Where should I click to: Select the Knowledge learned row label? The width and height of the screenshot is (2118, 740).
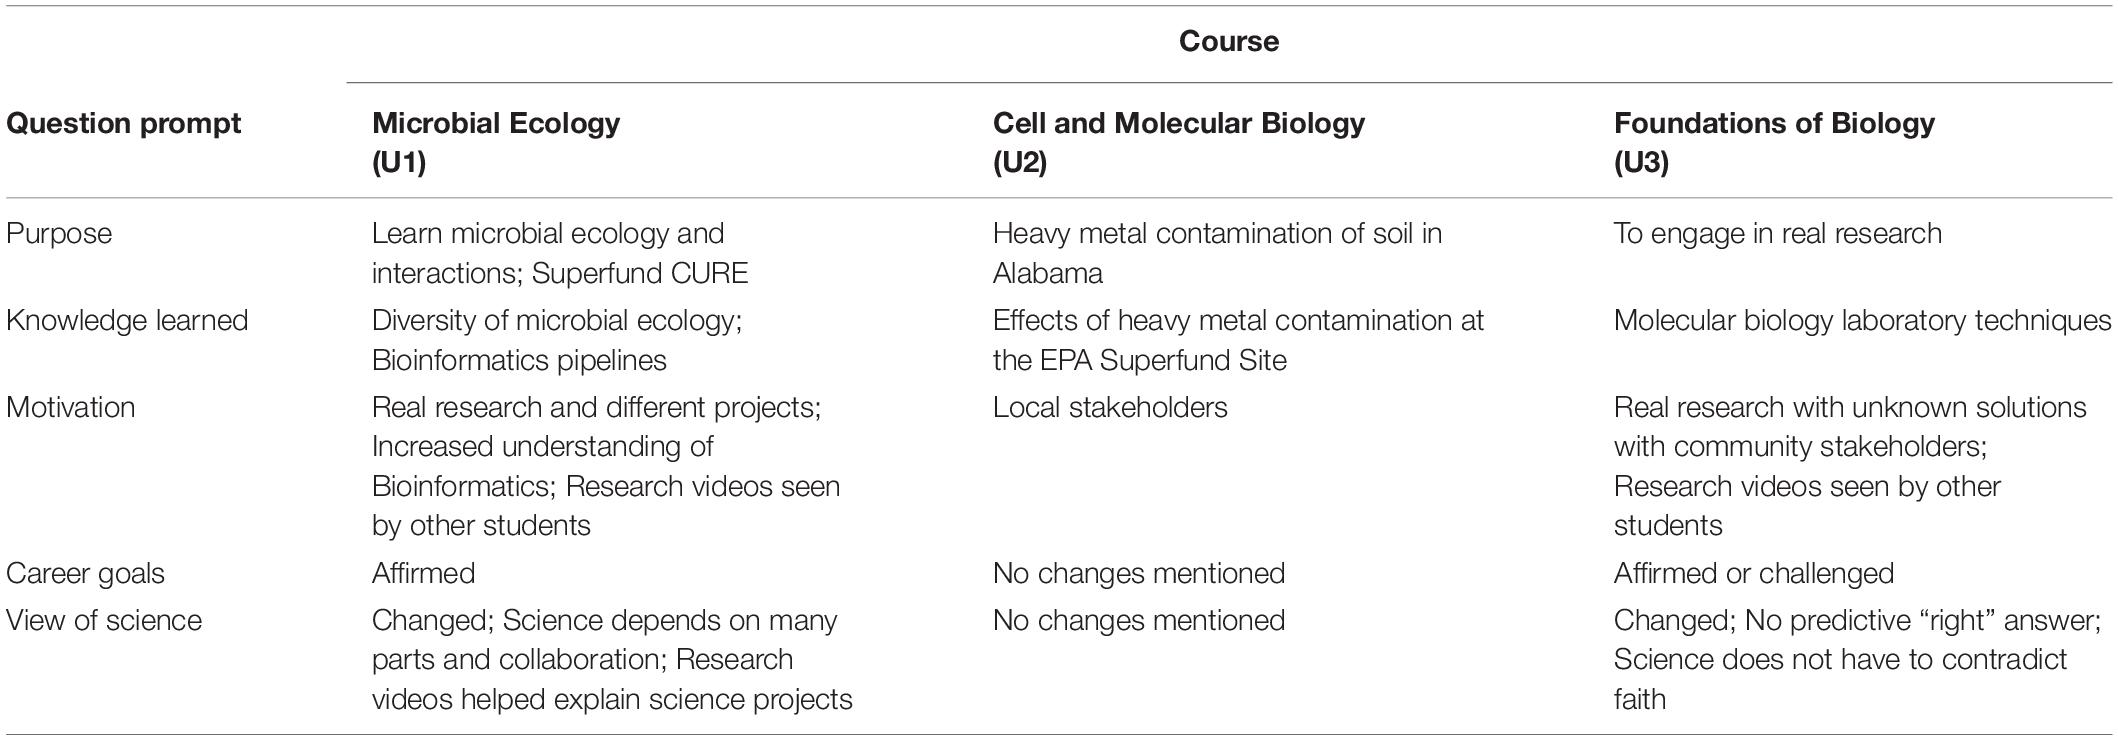[x=127, y=321]
